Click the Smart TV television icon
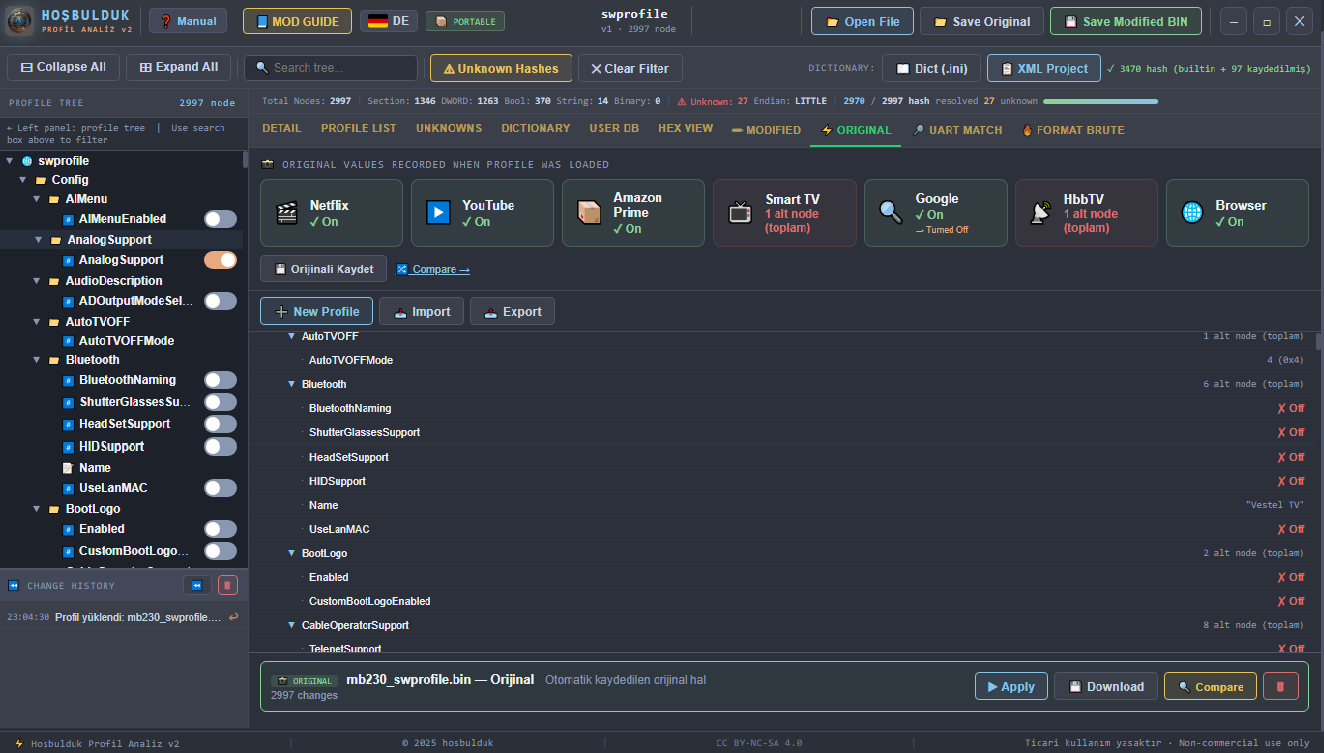 740,212
